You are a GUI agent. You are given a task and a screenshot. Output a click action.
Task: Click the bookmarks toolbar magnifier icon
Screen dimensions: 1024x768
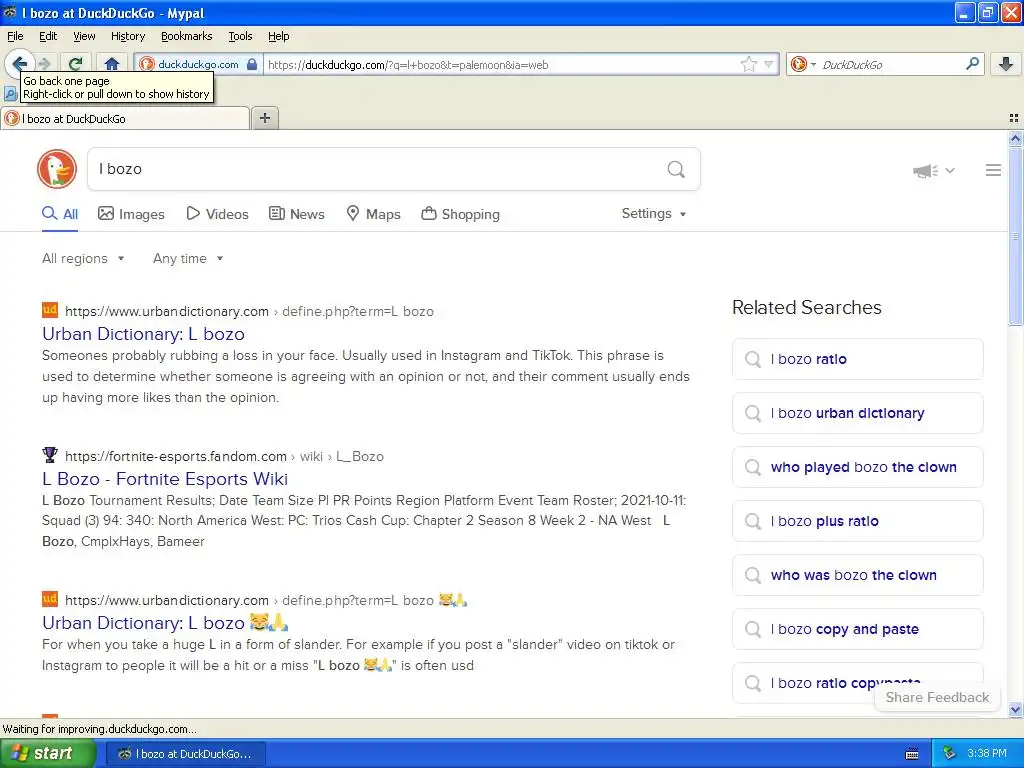click(x=10, y=94)
